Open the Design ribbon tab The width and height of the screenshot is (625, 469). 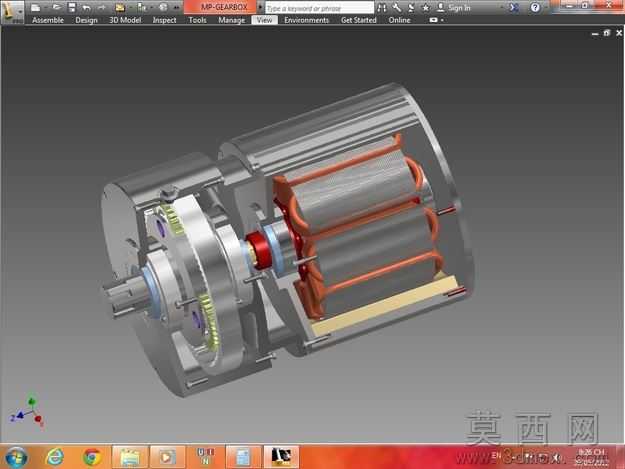tap(86, 20)
